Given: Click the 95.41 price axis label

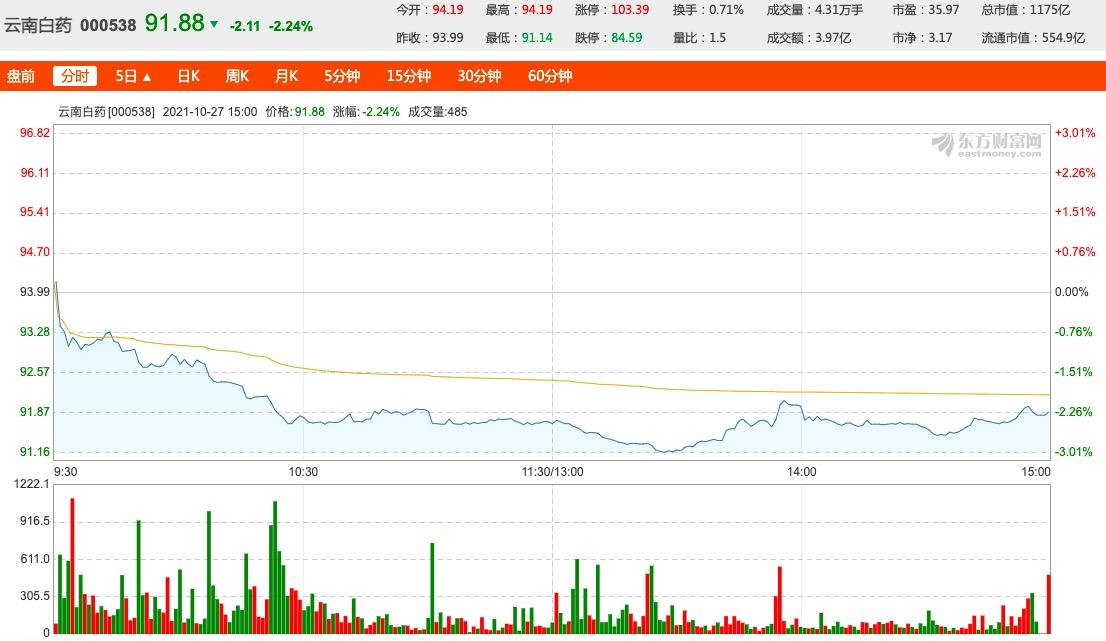Looking at the screenshot, I should click(35, 212).
